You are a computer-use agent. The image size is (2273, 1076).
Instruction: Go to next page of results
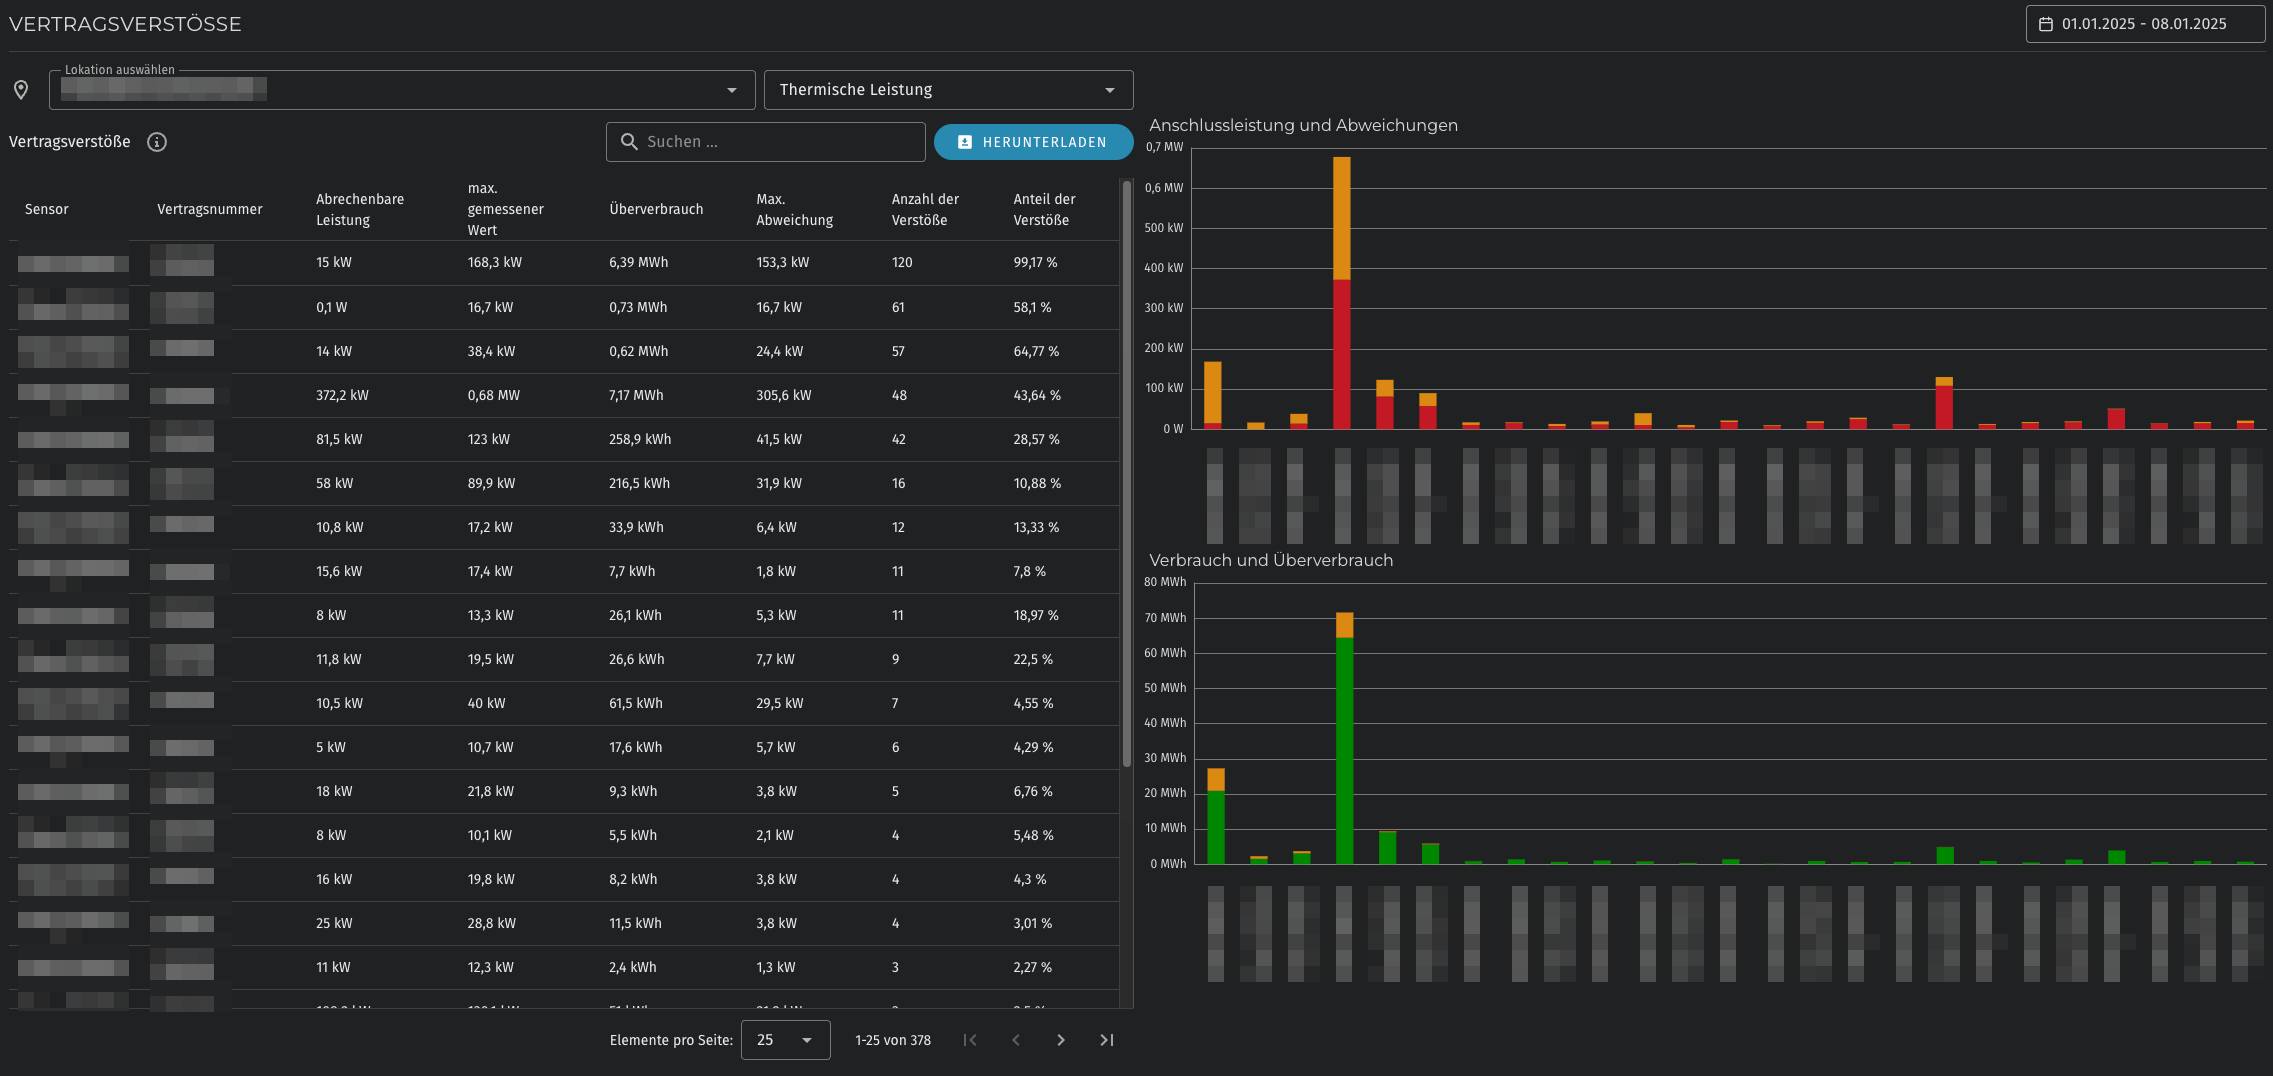(1061, 1040)
